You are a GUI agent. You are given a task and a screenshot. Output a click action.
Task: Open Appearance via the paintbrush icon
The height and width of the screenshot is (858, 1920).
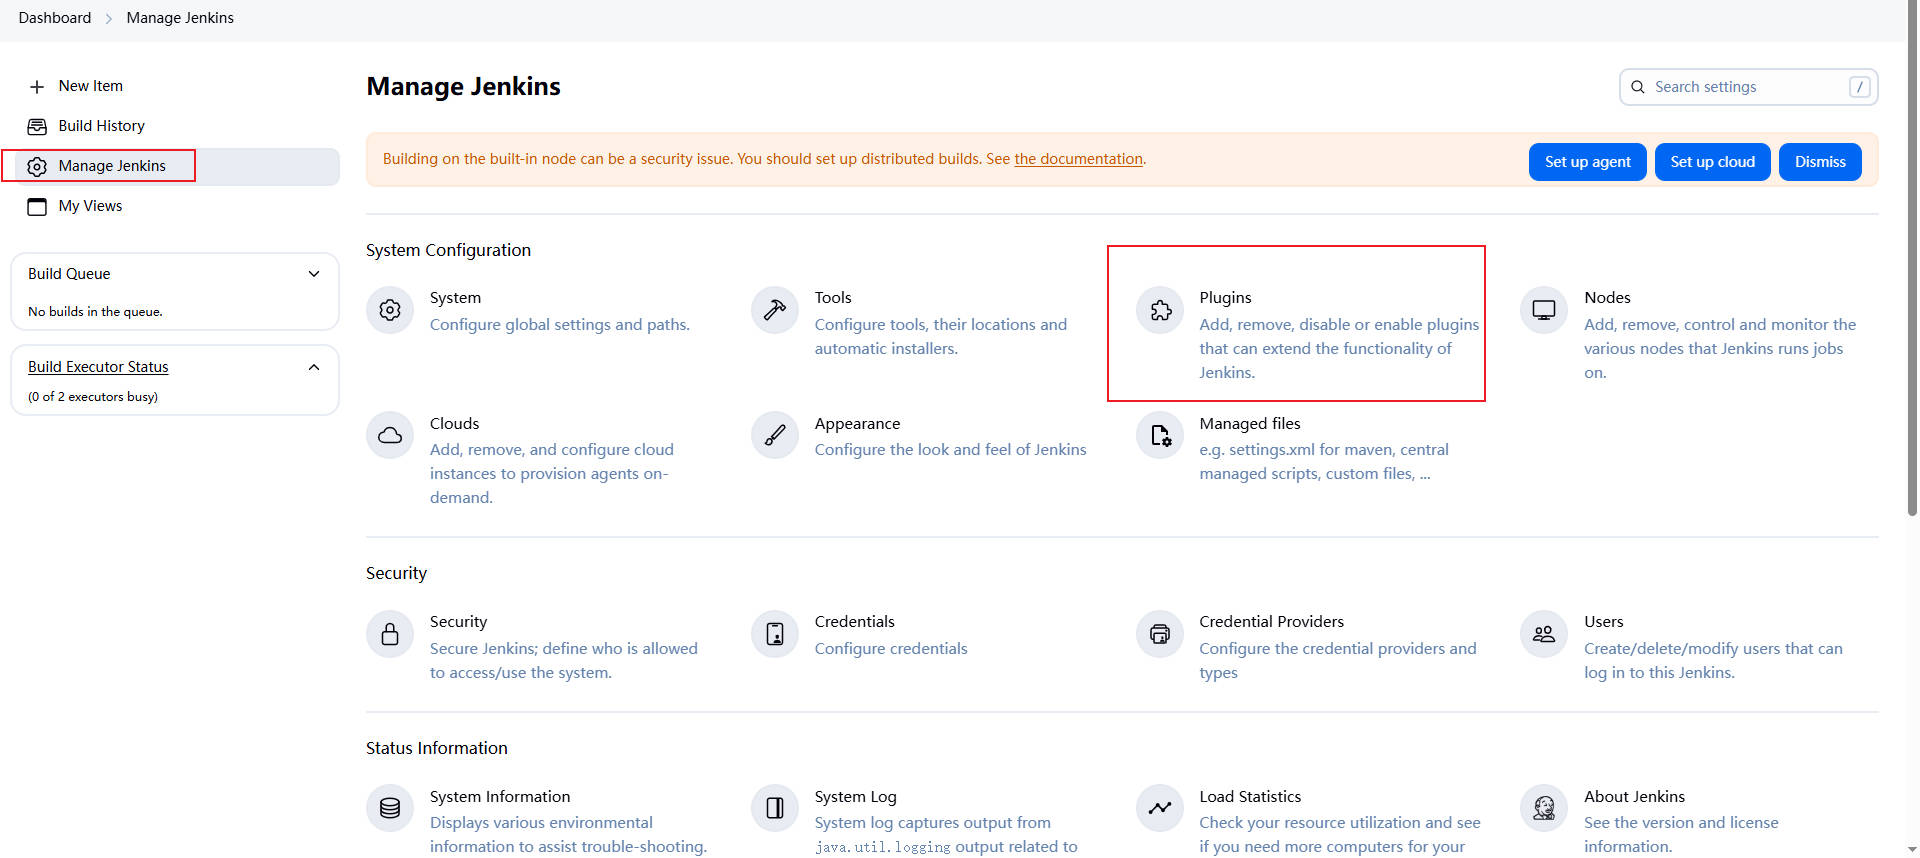tap(775, 435)
